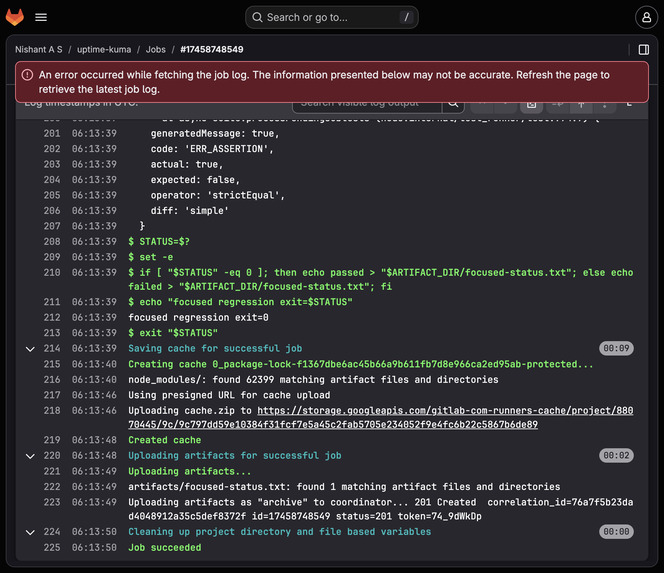The image size is (664, 573).
Task: Select log line number 201
Action: click(52, 133)
